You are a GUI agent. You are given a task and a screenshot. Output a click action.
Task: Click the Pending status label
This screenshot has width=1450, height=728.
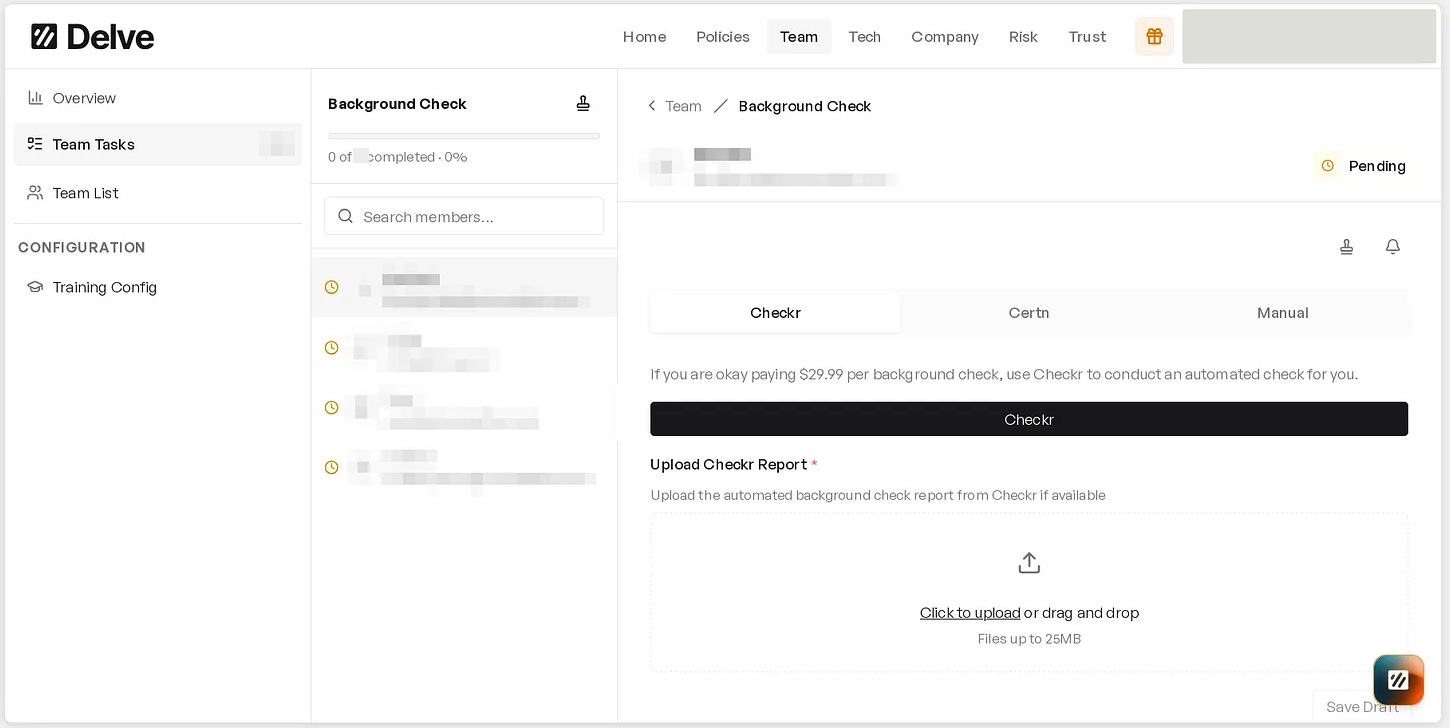tap(1377, 166)
